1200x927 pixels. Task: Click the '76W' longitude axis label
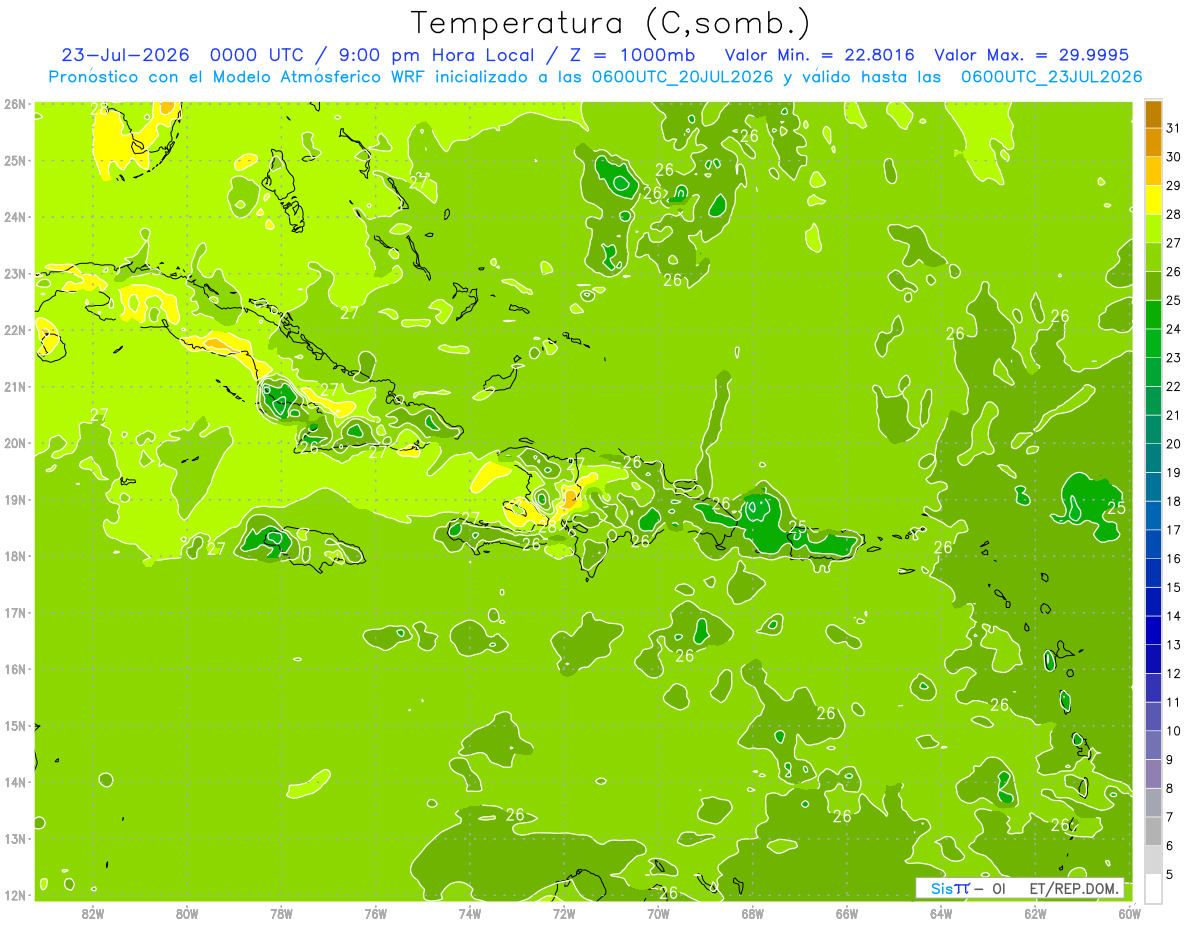coord(376,913)
